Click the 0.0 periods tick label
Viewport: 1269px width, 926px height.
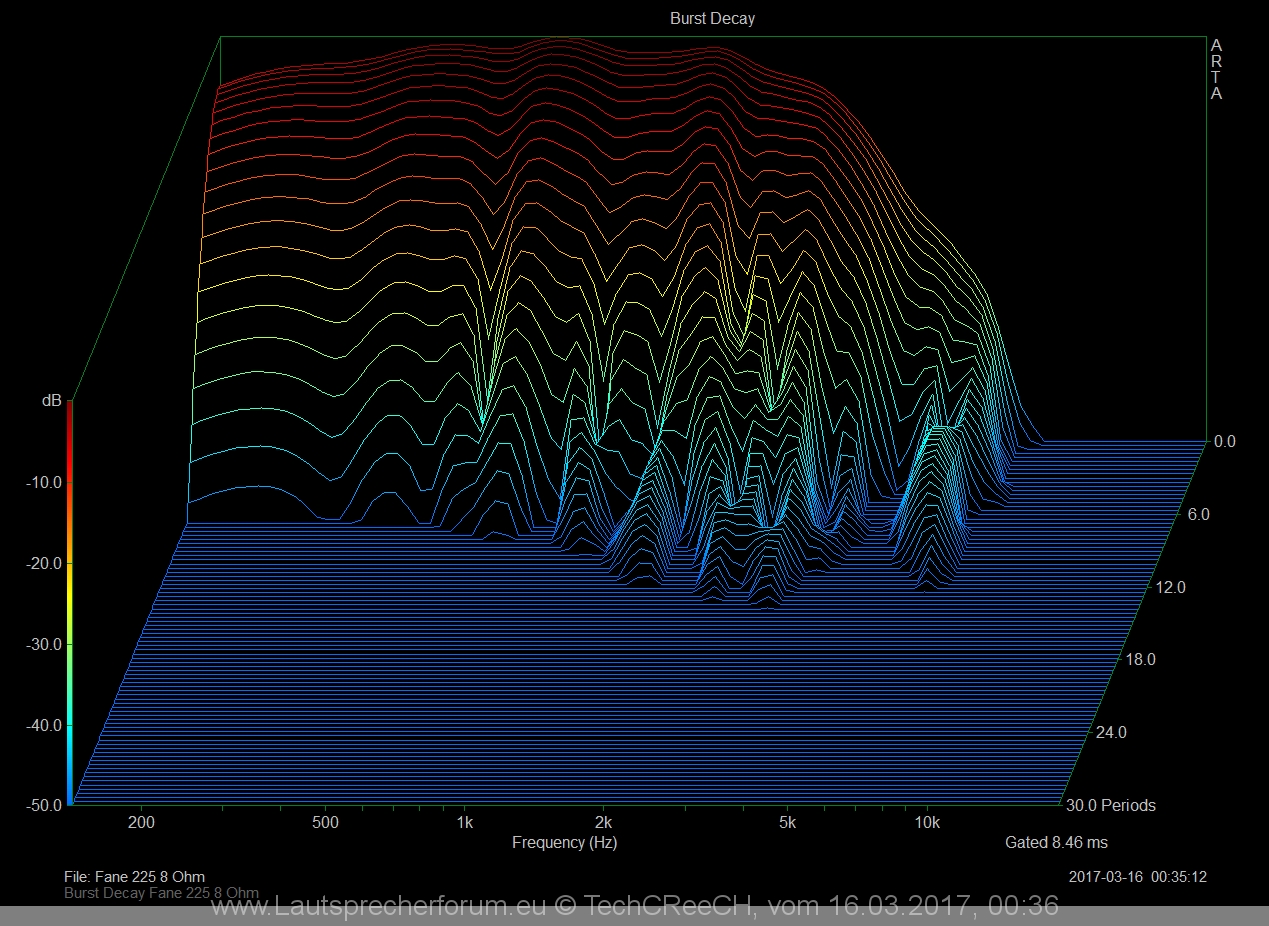1225,441
